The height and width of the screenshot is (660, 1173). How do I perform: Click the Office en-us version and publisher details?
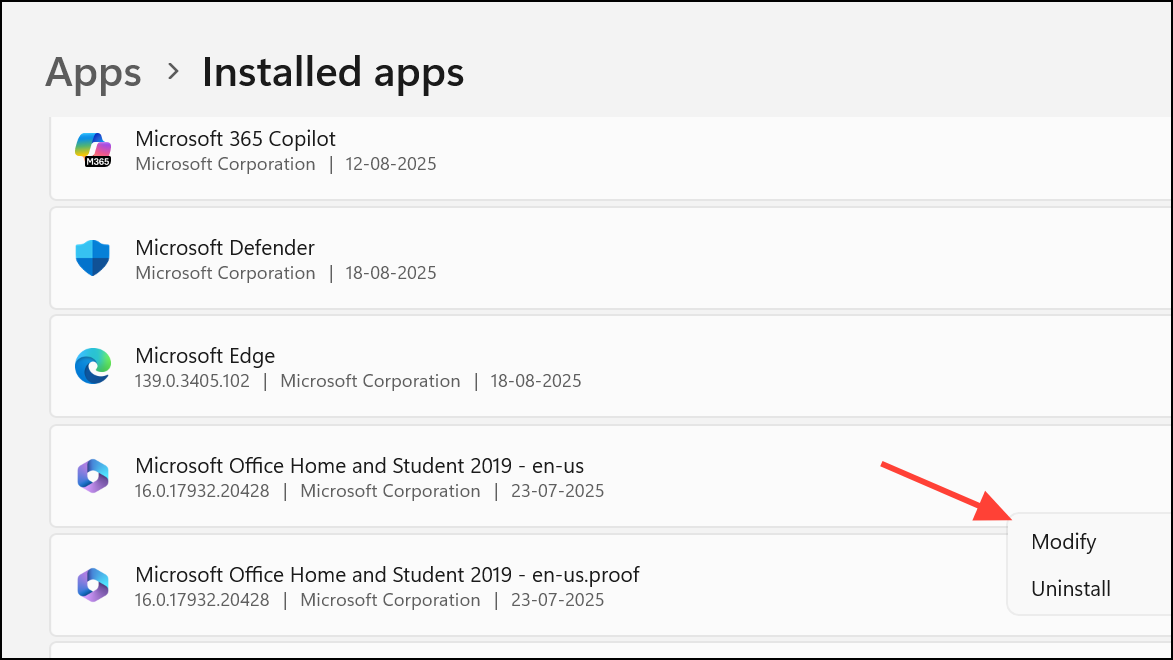[369, 491]
